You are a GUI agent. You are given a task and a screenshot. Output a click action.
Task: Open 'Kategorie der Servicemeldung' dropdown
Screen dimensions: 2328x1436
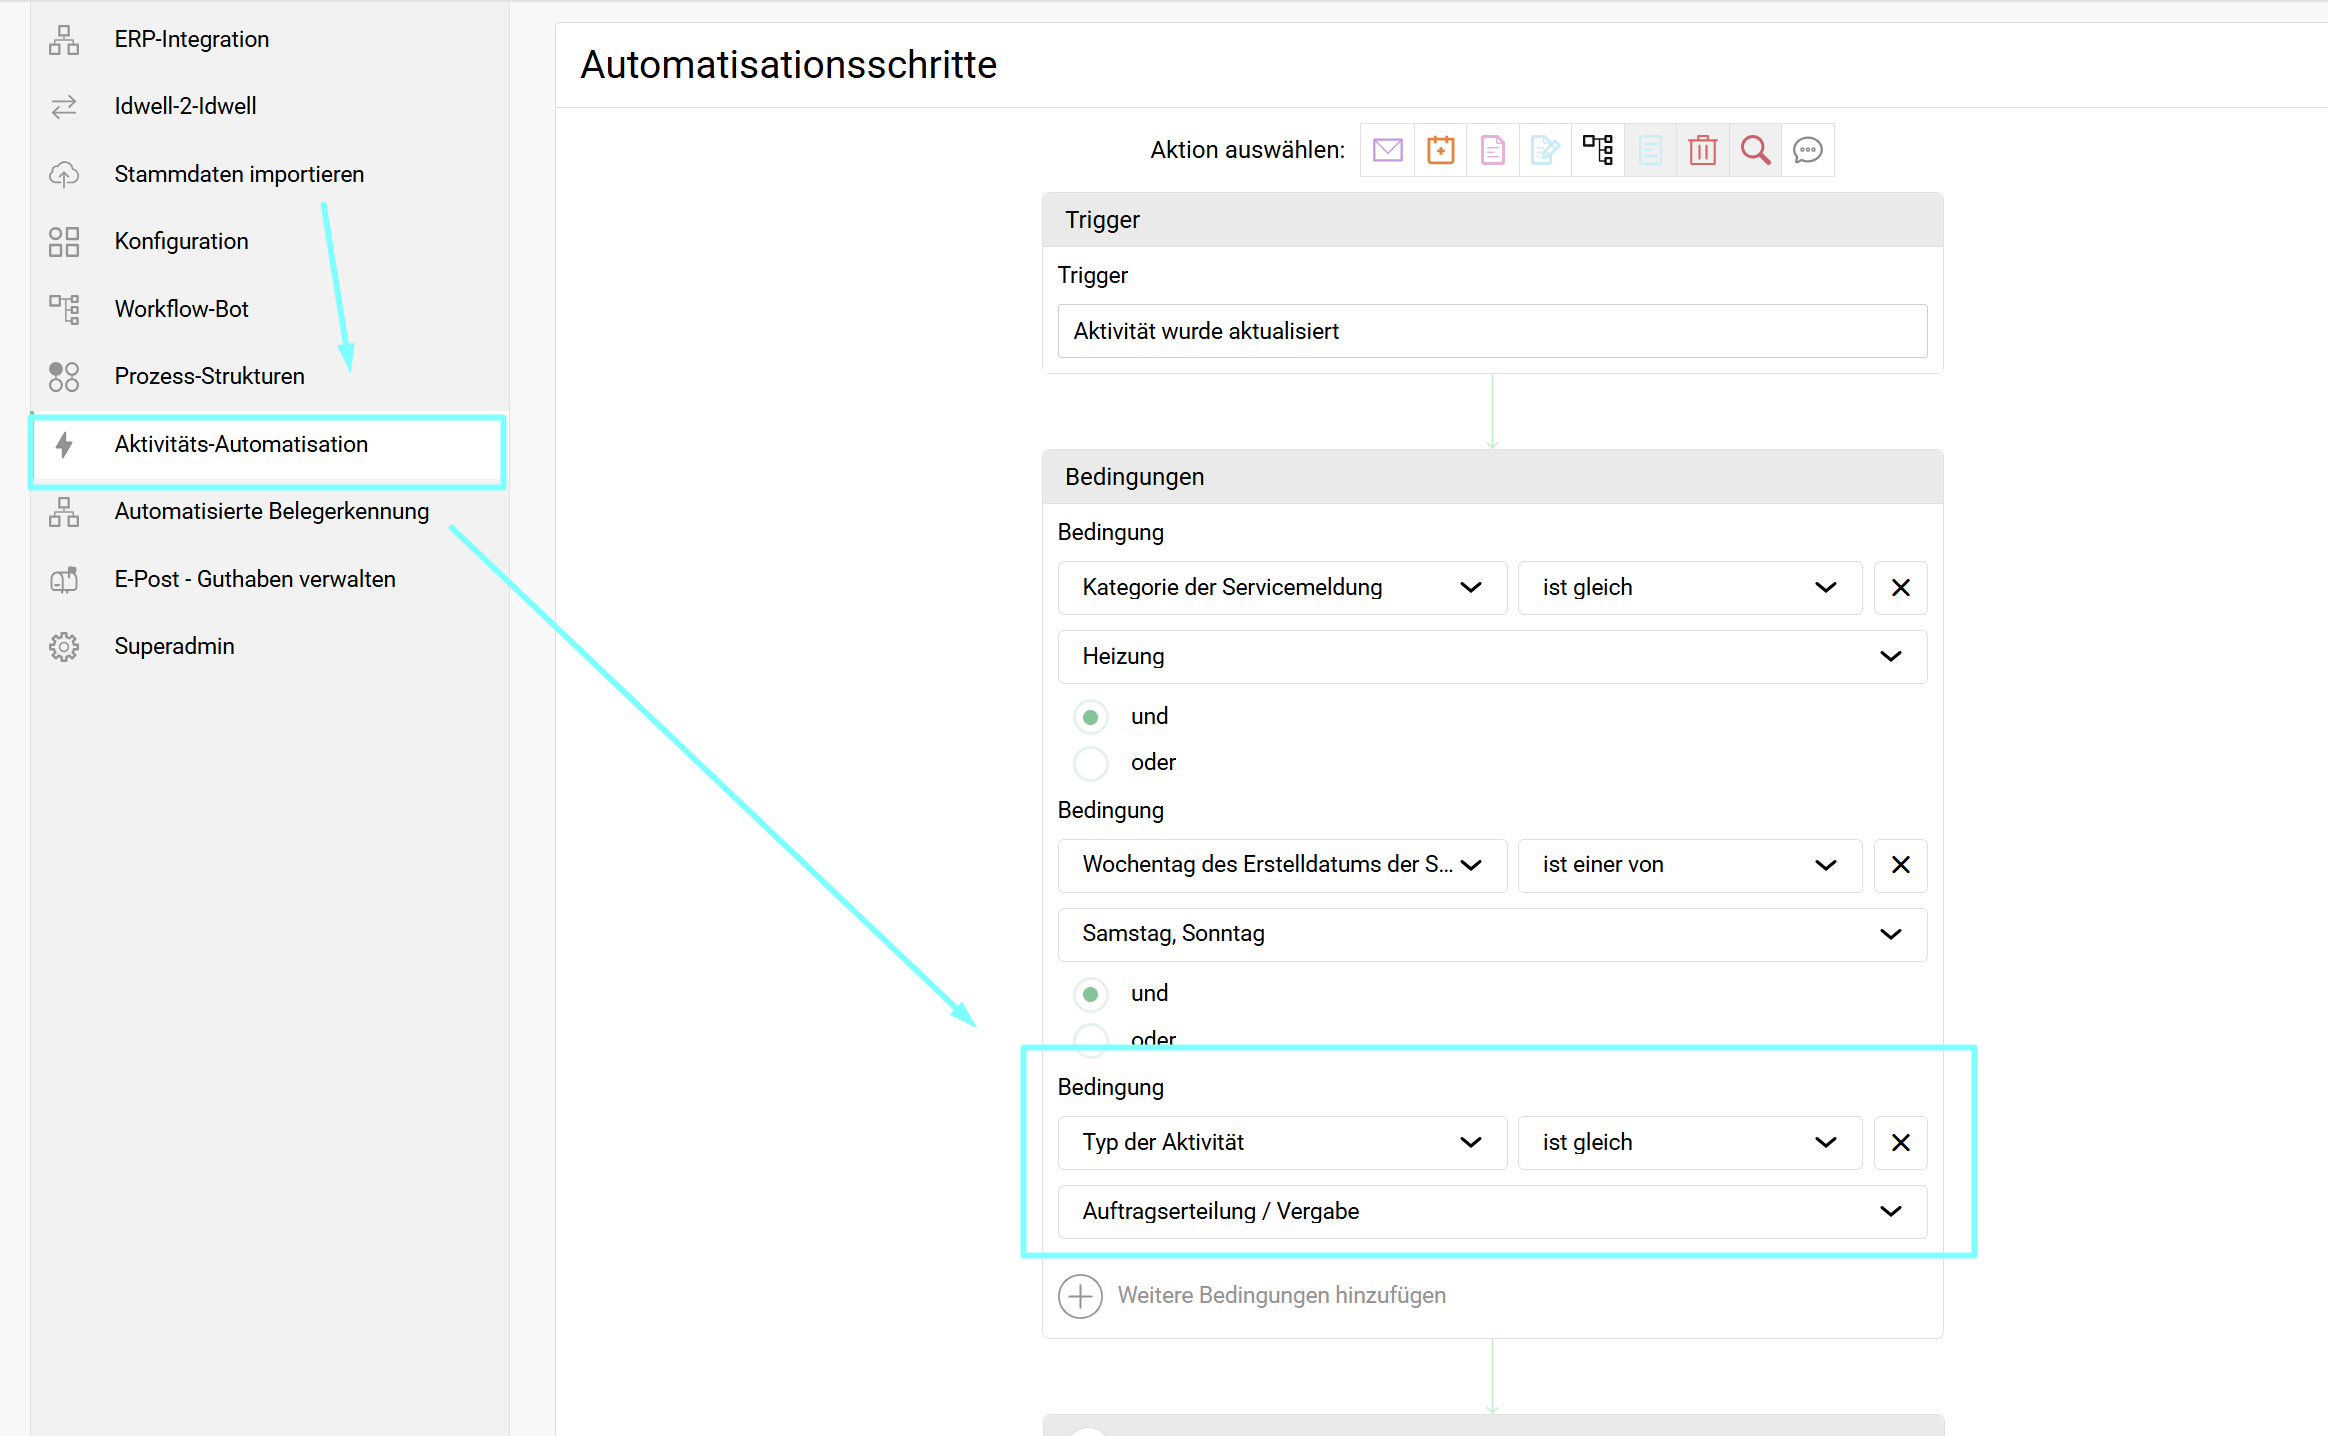pos(1281,588)
